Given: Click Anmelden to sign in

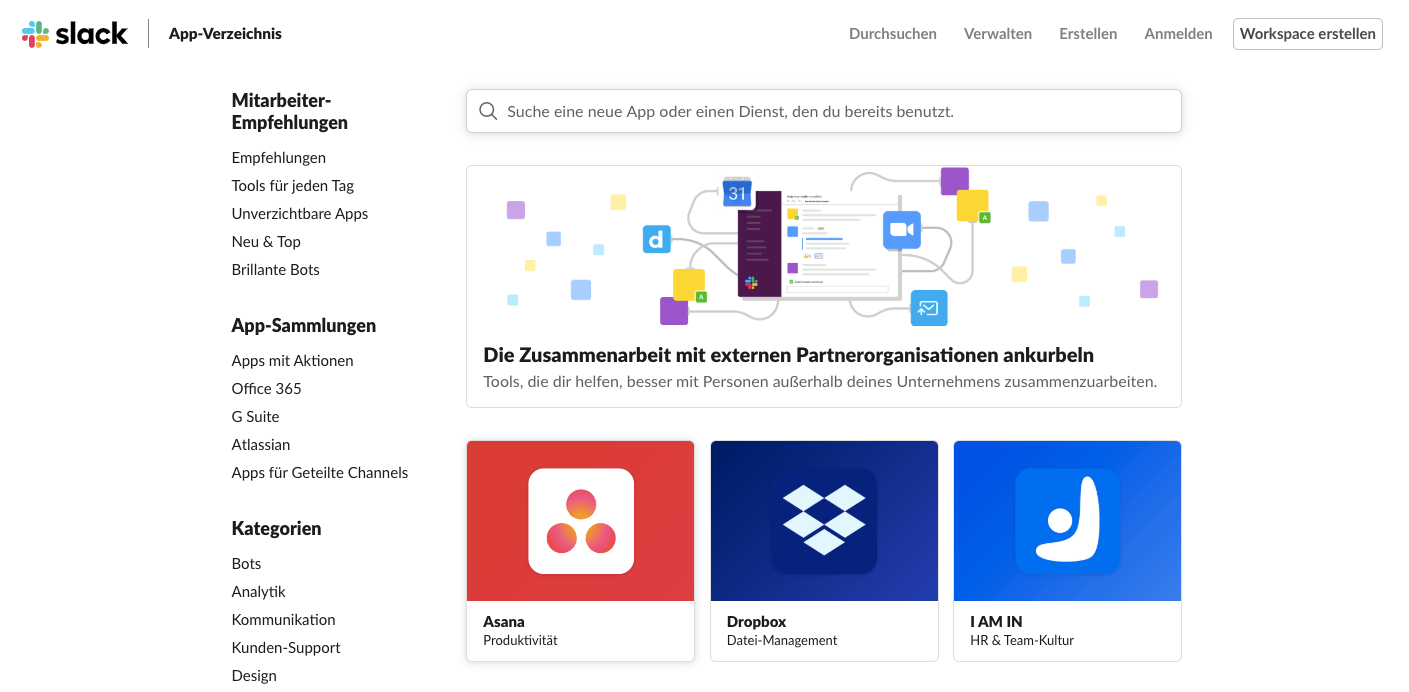Looking at the screenshot, I should [x=1178, y=33].
